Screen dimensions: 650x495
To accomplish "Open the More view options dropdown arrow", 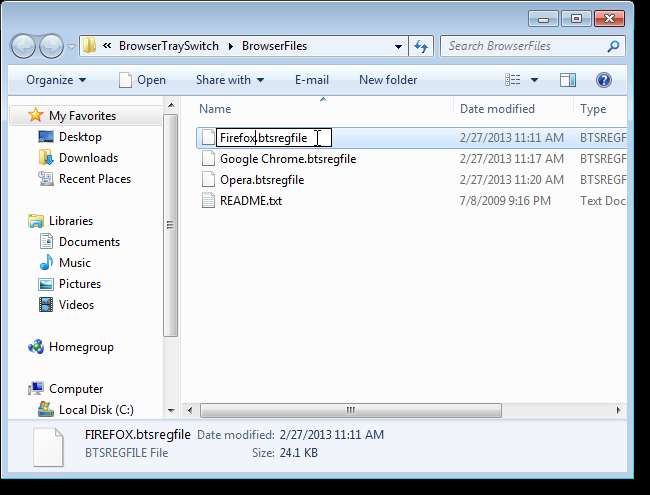I will tap(534, 80).
